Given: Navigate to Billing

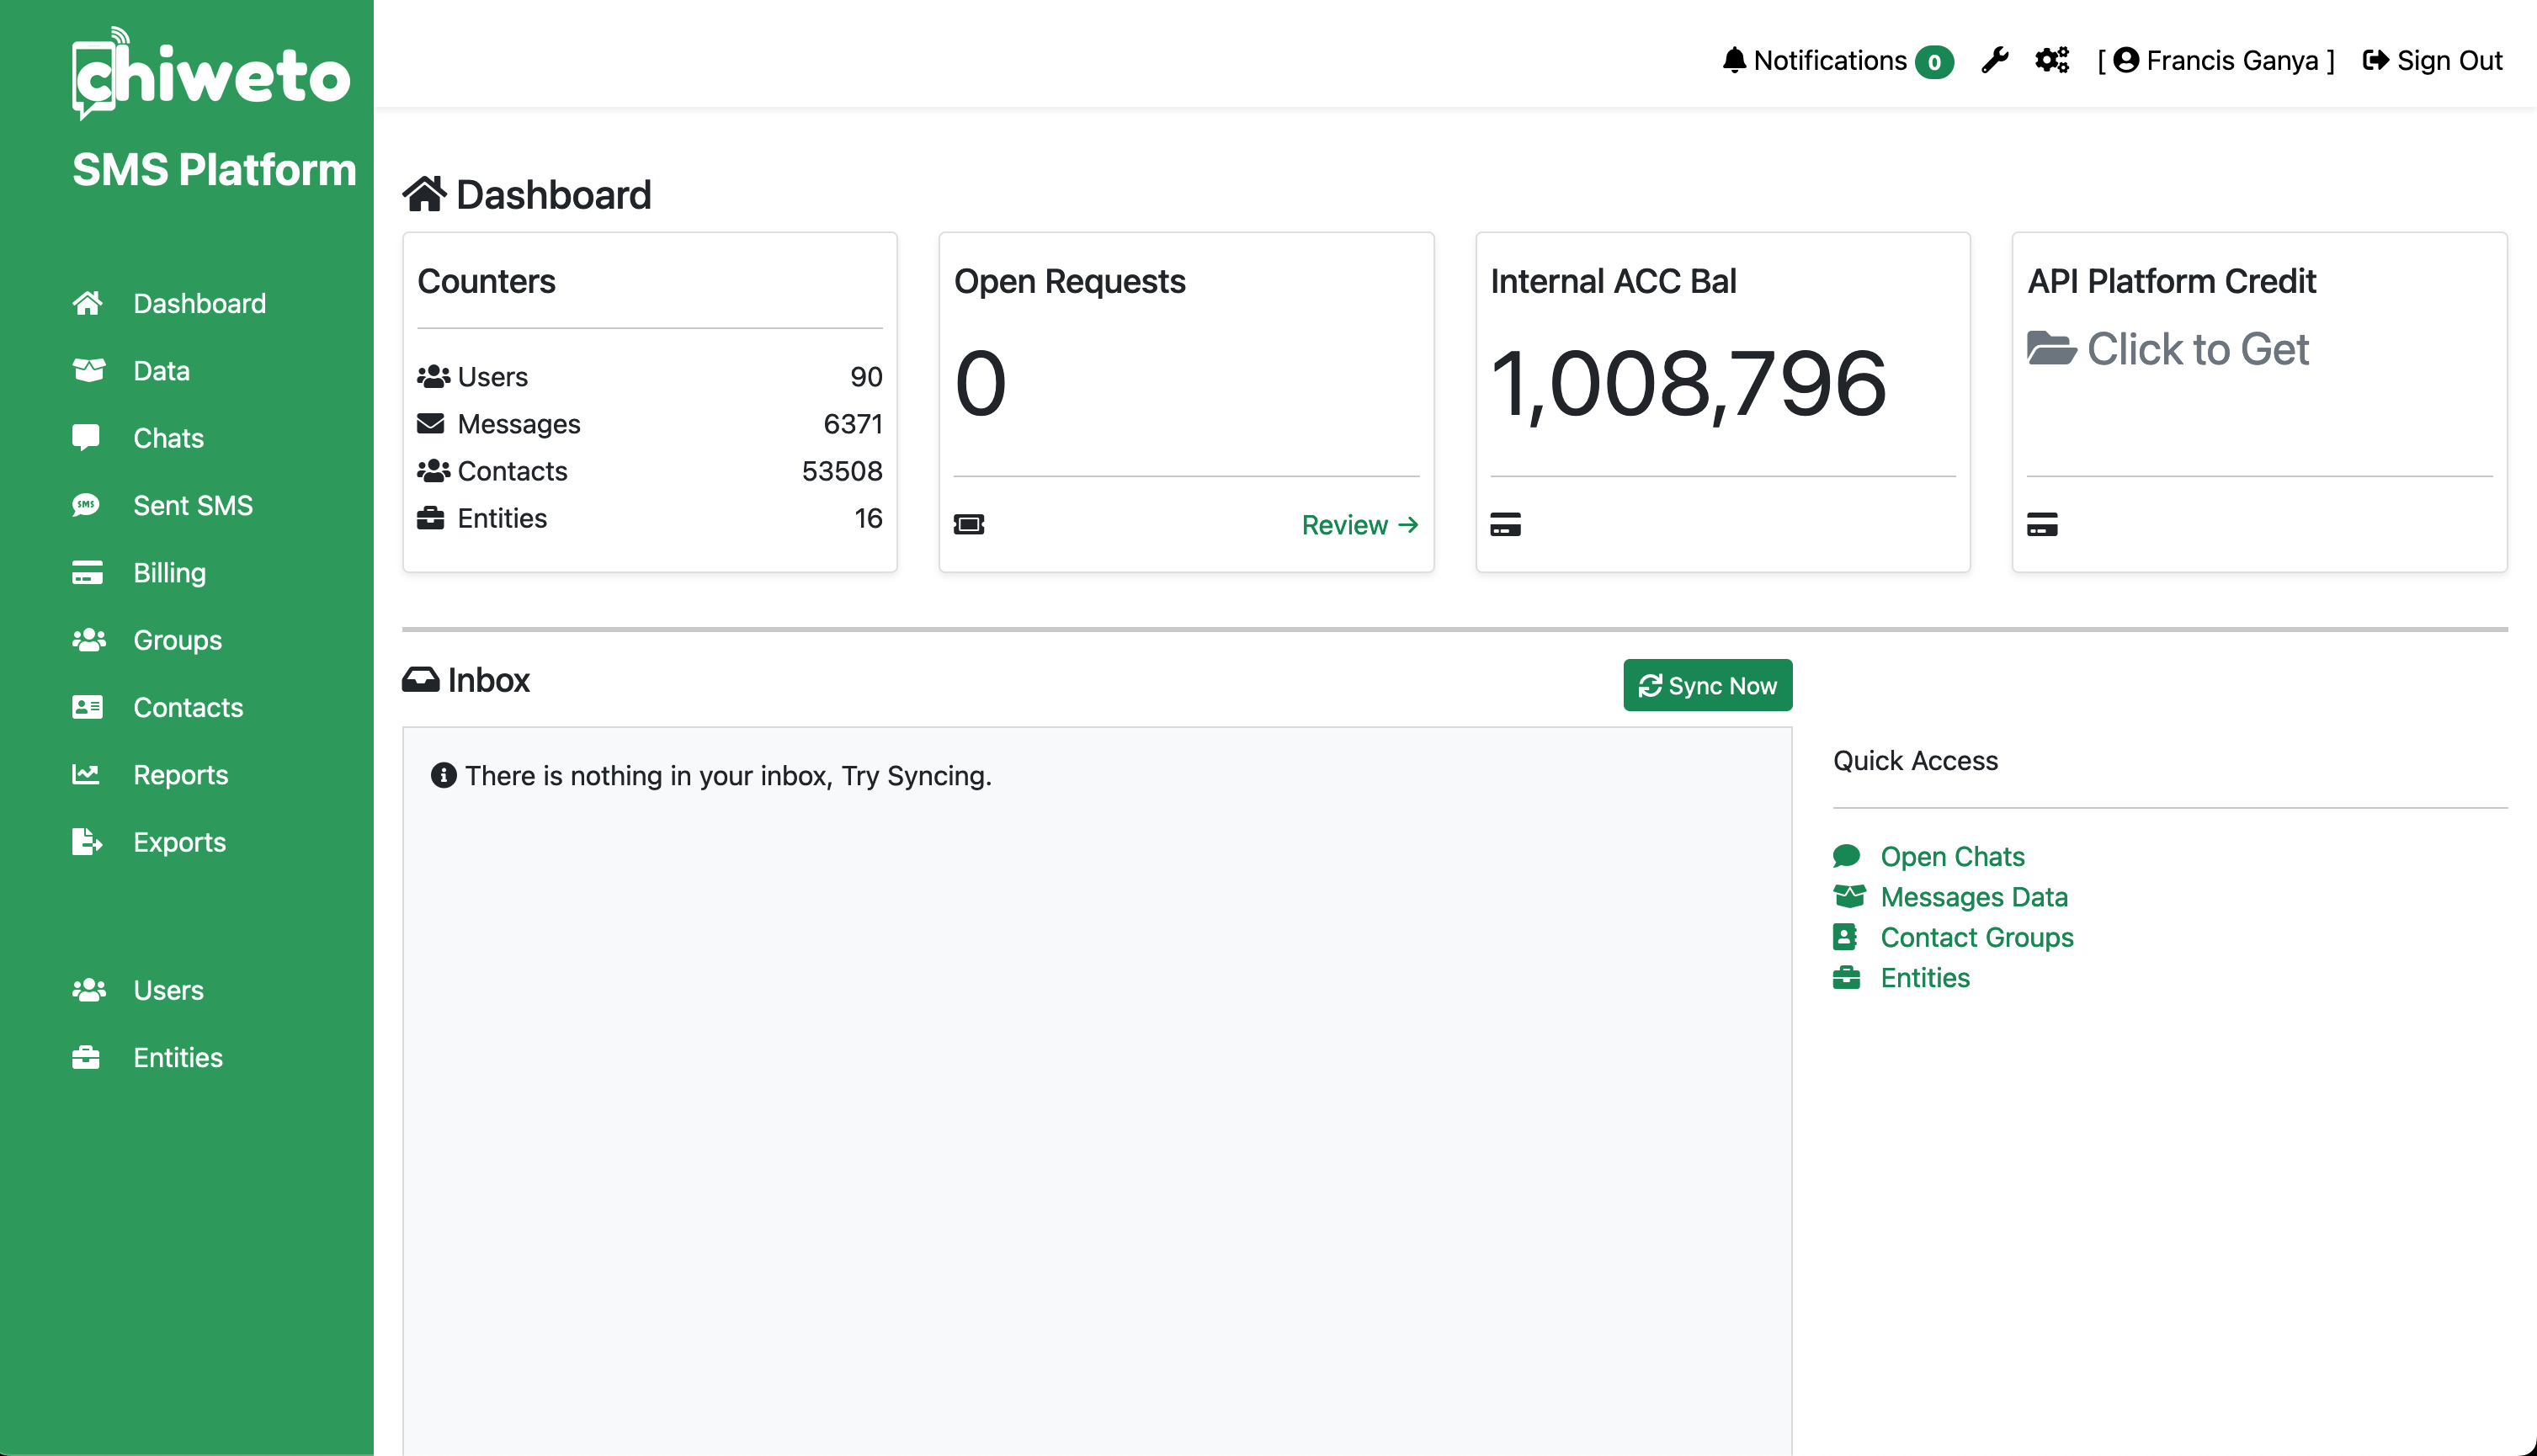Looking at the screenshot, I should (170, 573).
